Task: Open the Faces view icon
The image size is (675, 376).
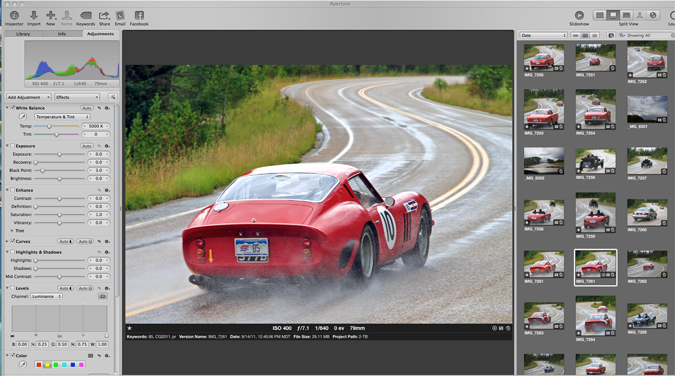Action: (x=640, y=16)
